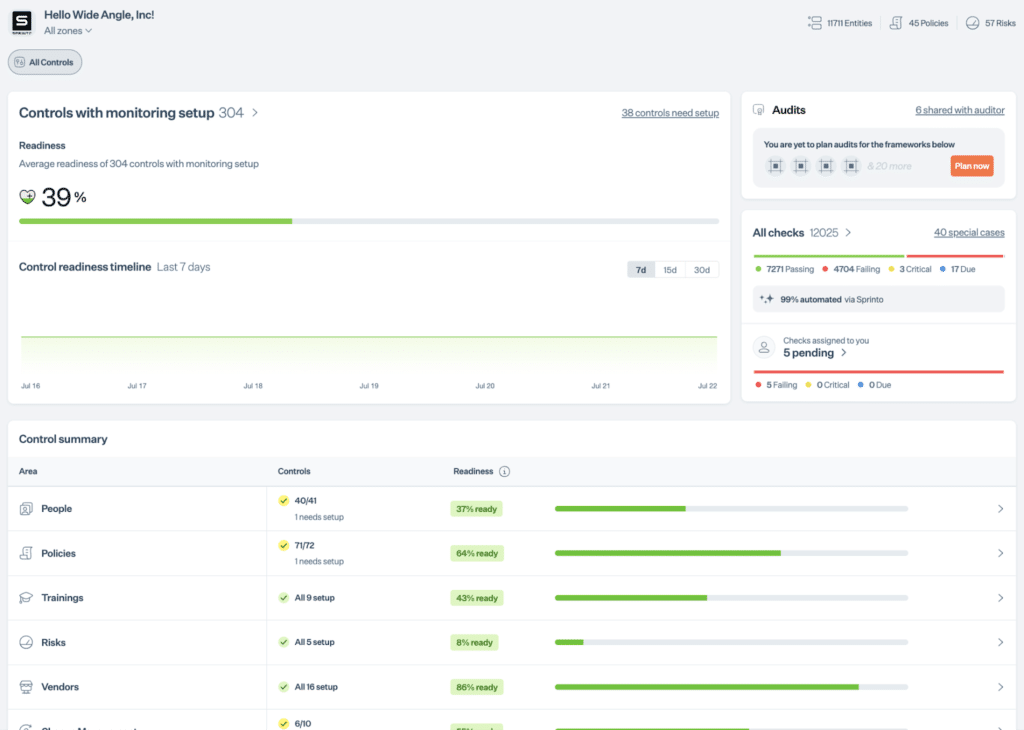Click the Trainings graduation cap icon
The image size is (1024, 730).
[x=26, y=598]
